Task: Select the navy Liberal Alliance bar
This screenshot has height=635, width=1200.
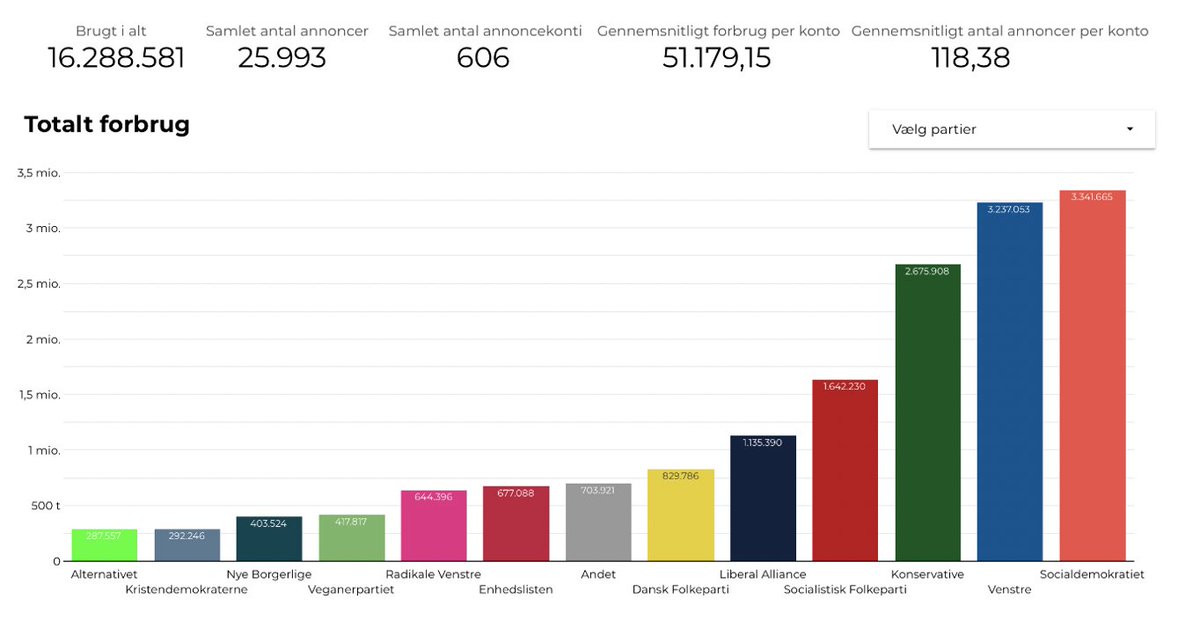Action: click(763, 498)
